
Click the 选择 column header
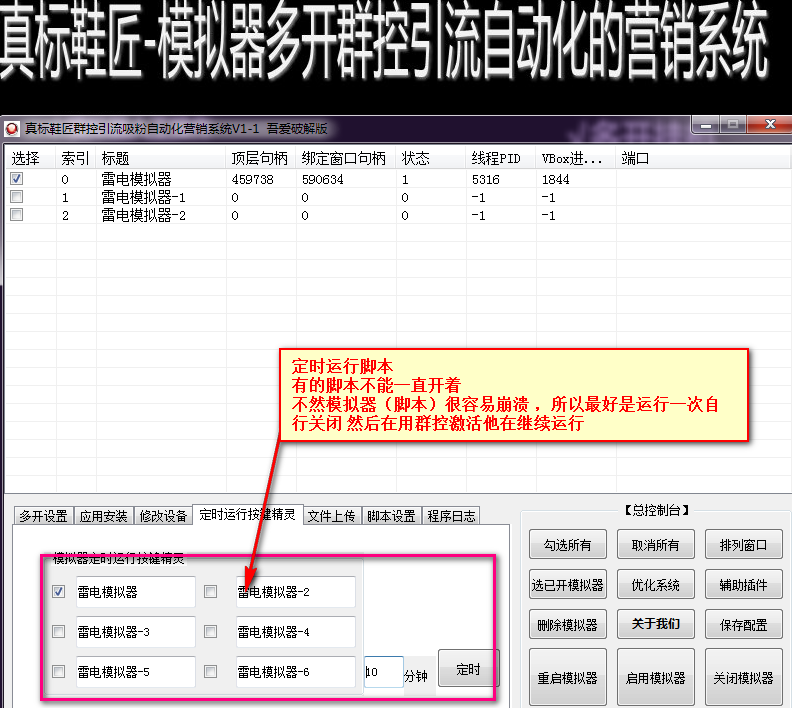tap(30, 158)
